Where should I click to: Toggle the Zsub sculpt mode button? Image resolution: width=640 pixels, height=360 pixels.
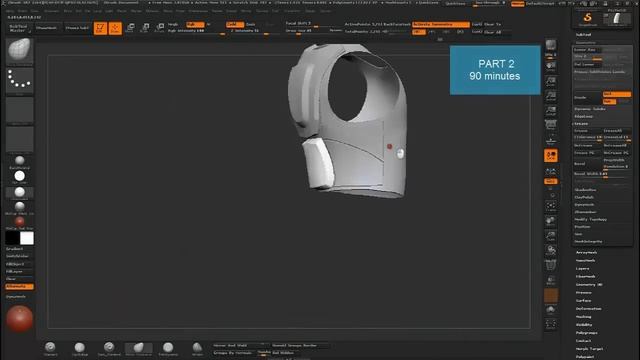tap(251, 24)
